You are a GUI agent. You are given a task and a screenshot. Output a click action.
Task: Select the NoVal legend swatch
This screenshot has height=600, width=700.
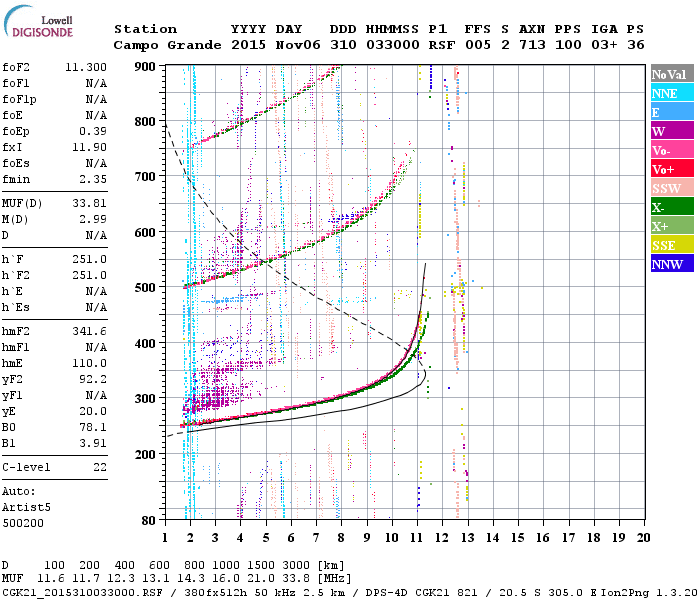point(672,74)
